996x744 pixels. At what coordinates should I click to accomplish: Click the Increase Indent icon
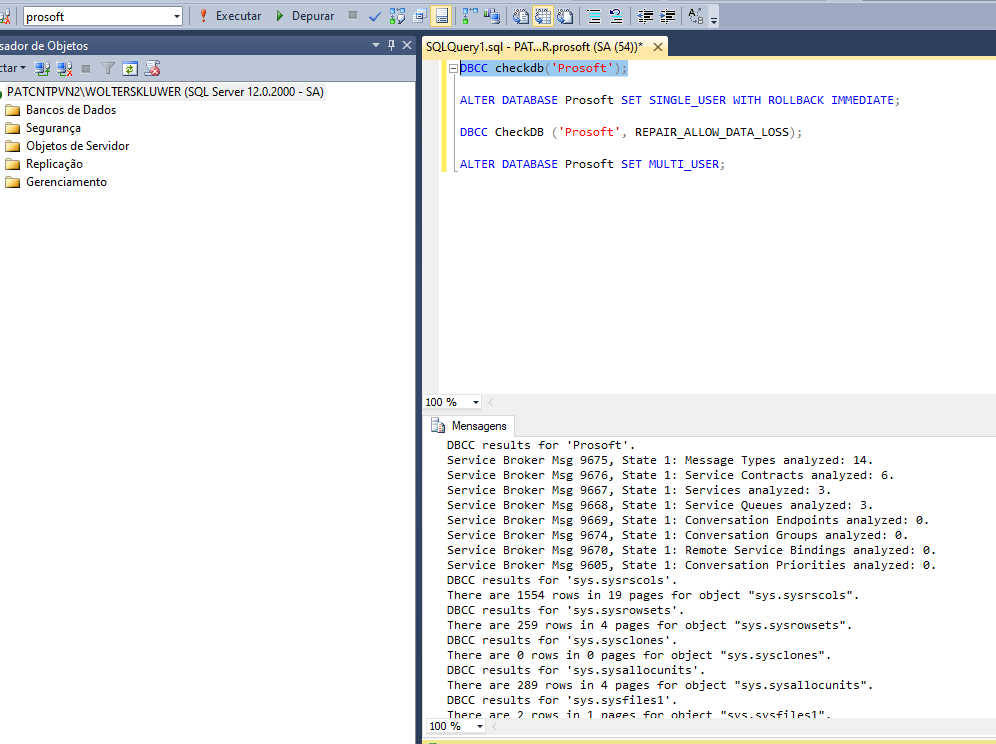point(666,16)
